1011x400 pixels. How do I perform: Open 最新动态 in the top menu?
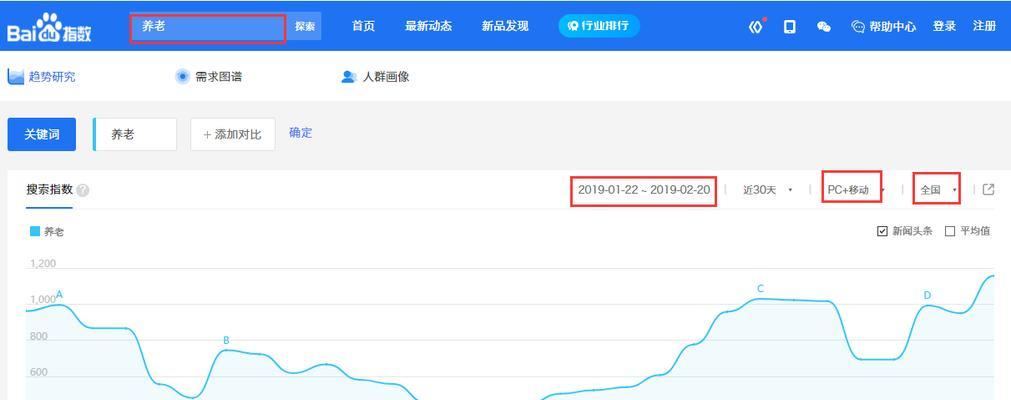428,26
